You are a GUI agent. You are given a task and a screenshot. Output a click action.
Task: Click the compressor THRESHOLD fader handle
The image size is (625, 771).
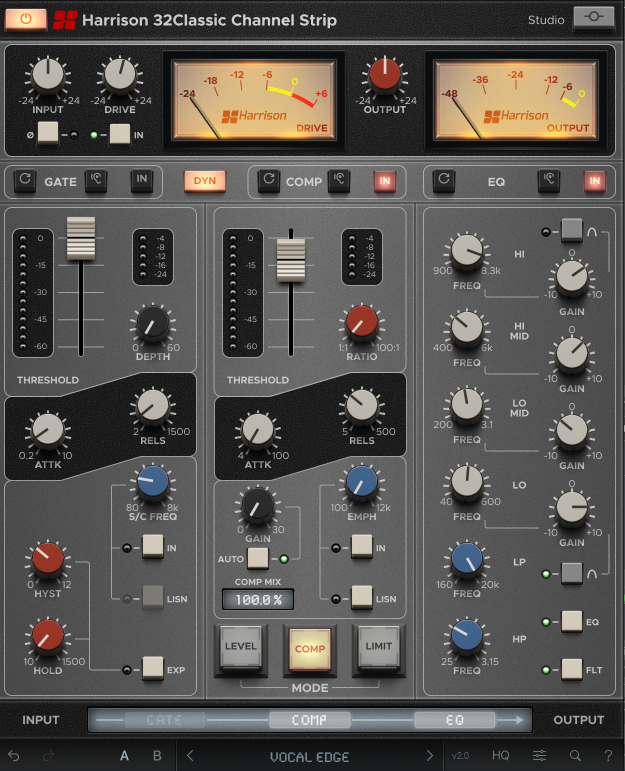pyautogui.click(x=291, y=260)
